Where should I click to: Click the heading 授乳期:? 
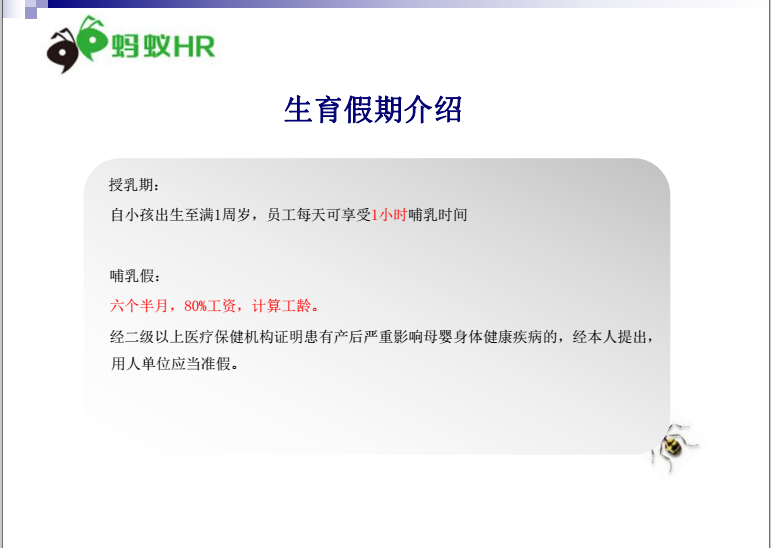pos(134,185)
